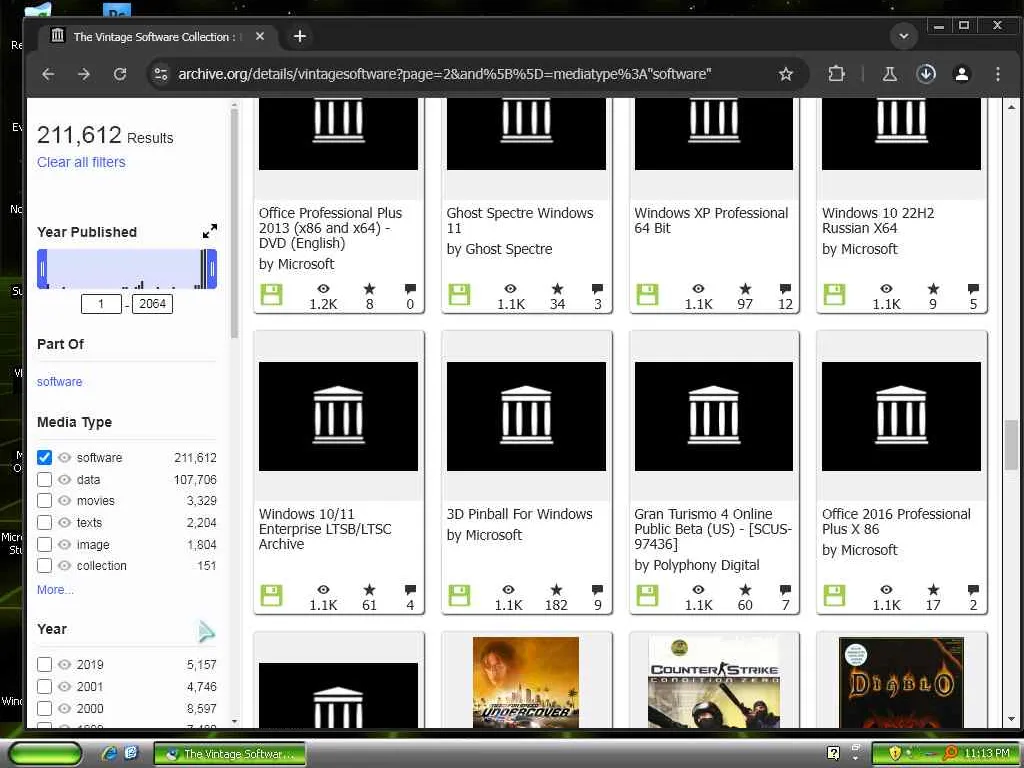This screenshot has width=1024, height=768.
Task: Click left handle of Year Published slider
Action: 42,269
